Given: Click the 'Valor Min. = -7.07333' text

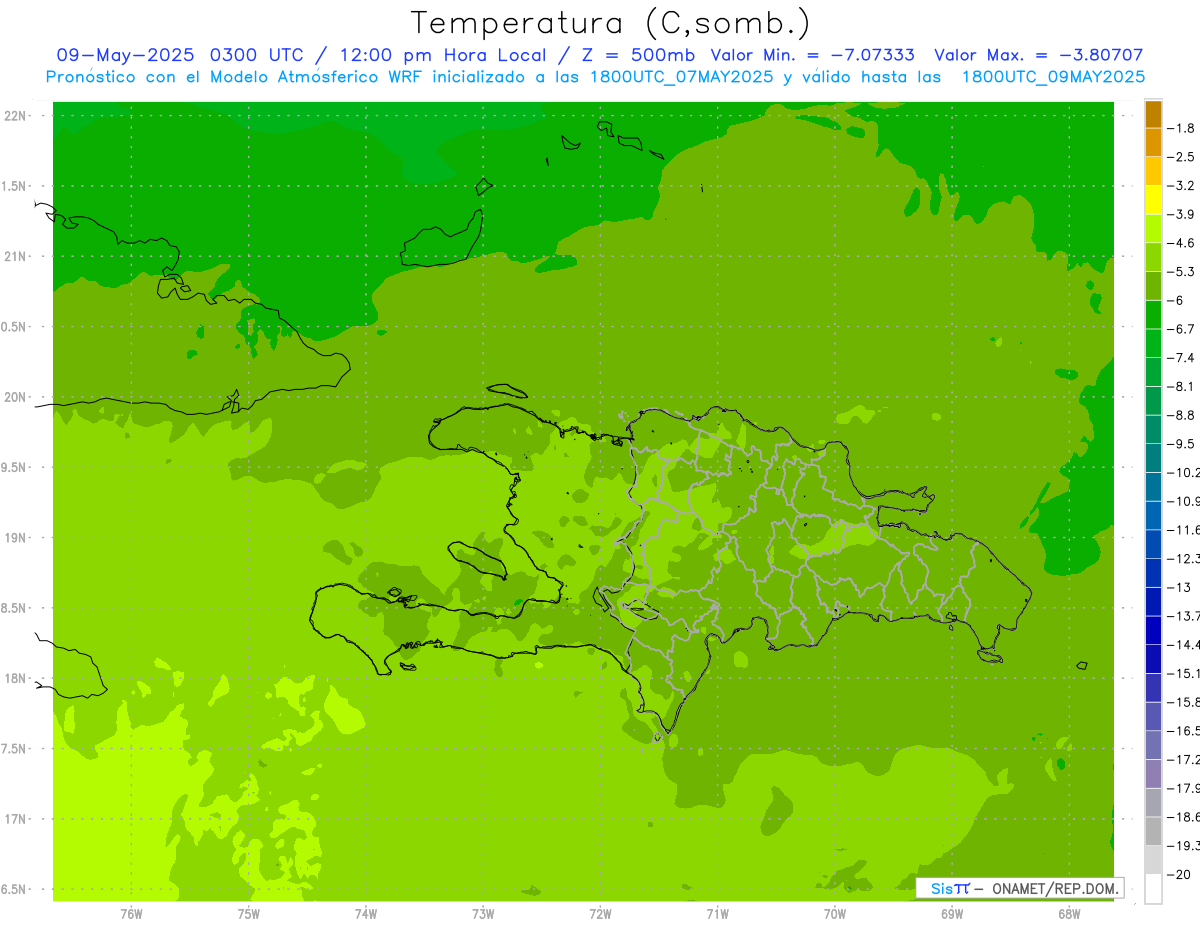Looking at the screenshot, I should tap(812, 55).
